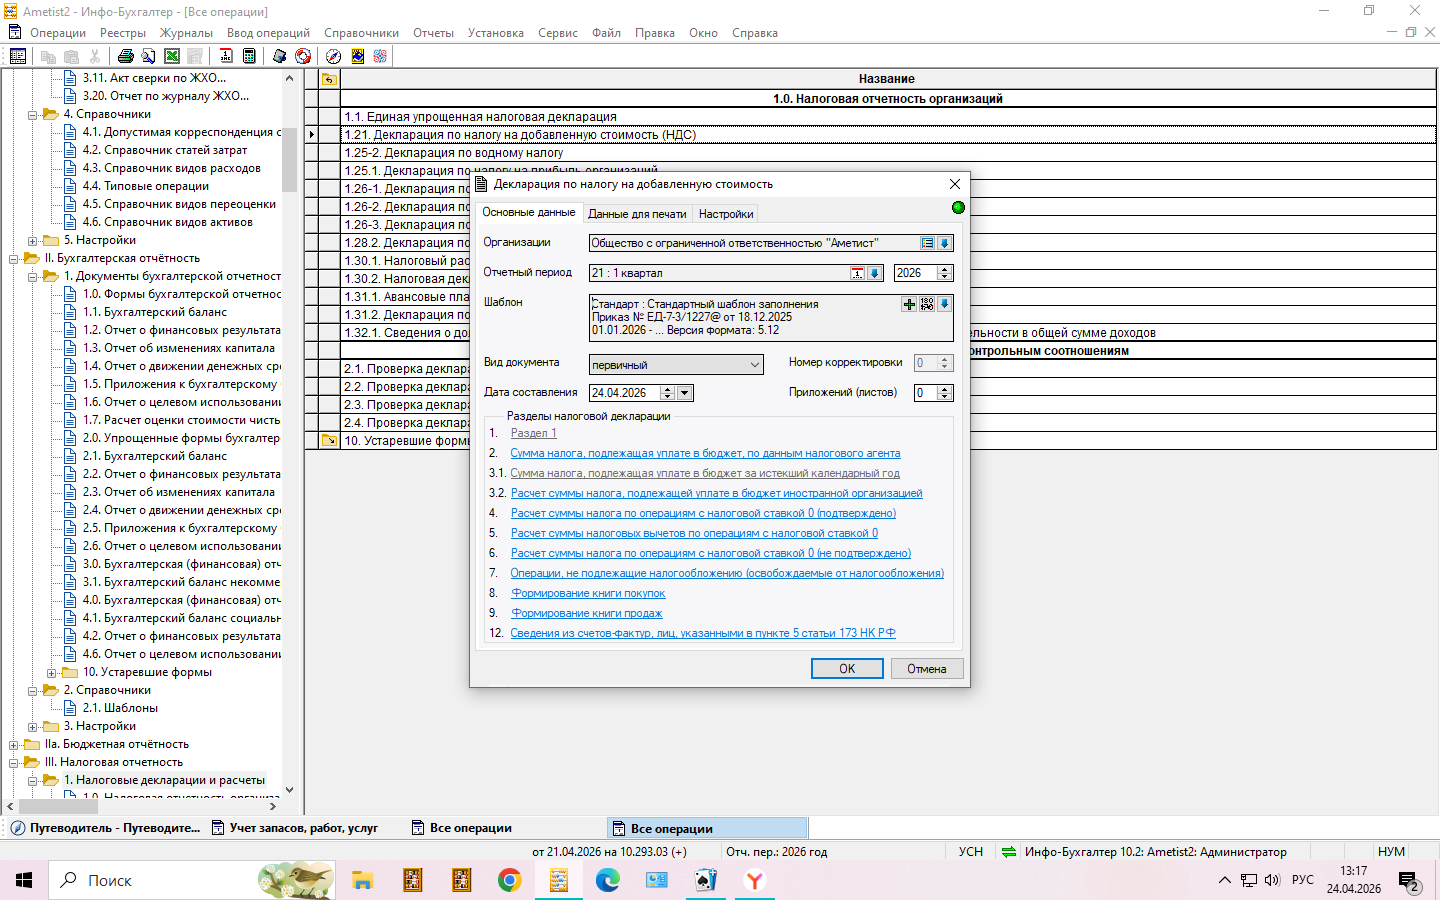Open the Дата составления date dropdown arrow
Image resolution: width=1440 pixels, height=900 pixels.
pyautogui.click(x=685, y=393)
